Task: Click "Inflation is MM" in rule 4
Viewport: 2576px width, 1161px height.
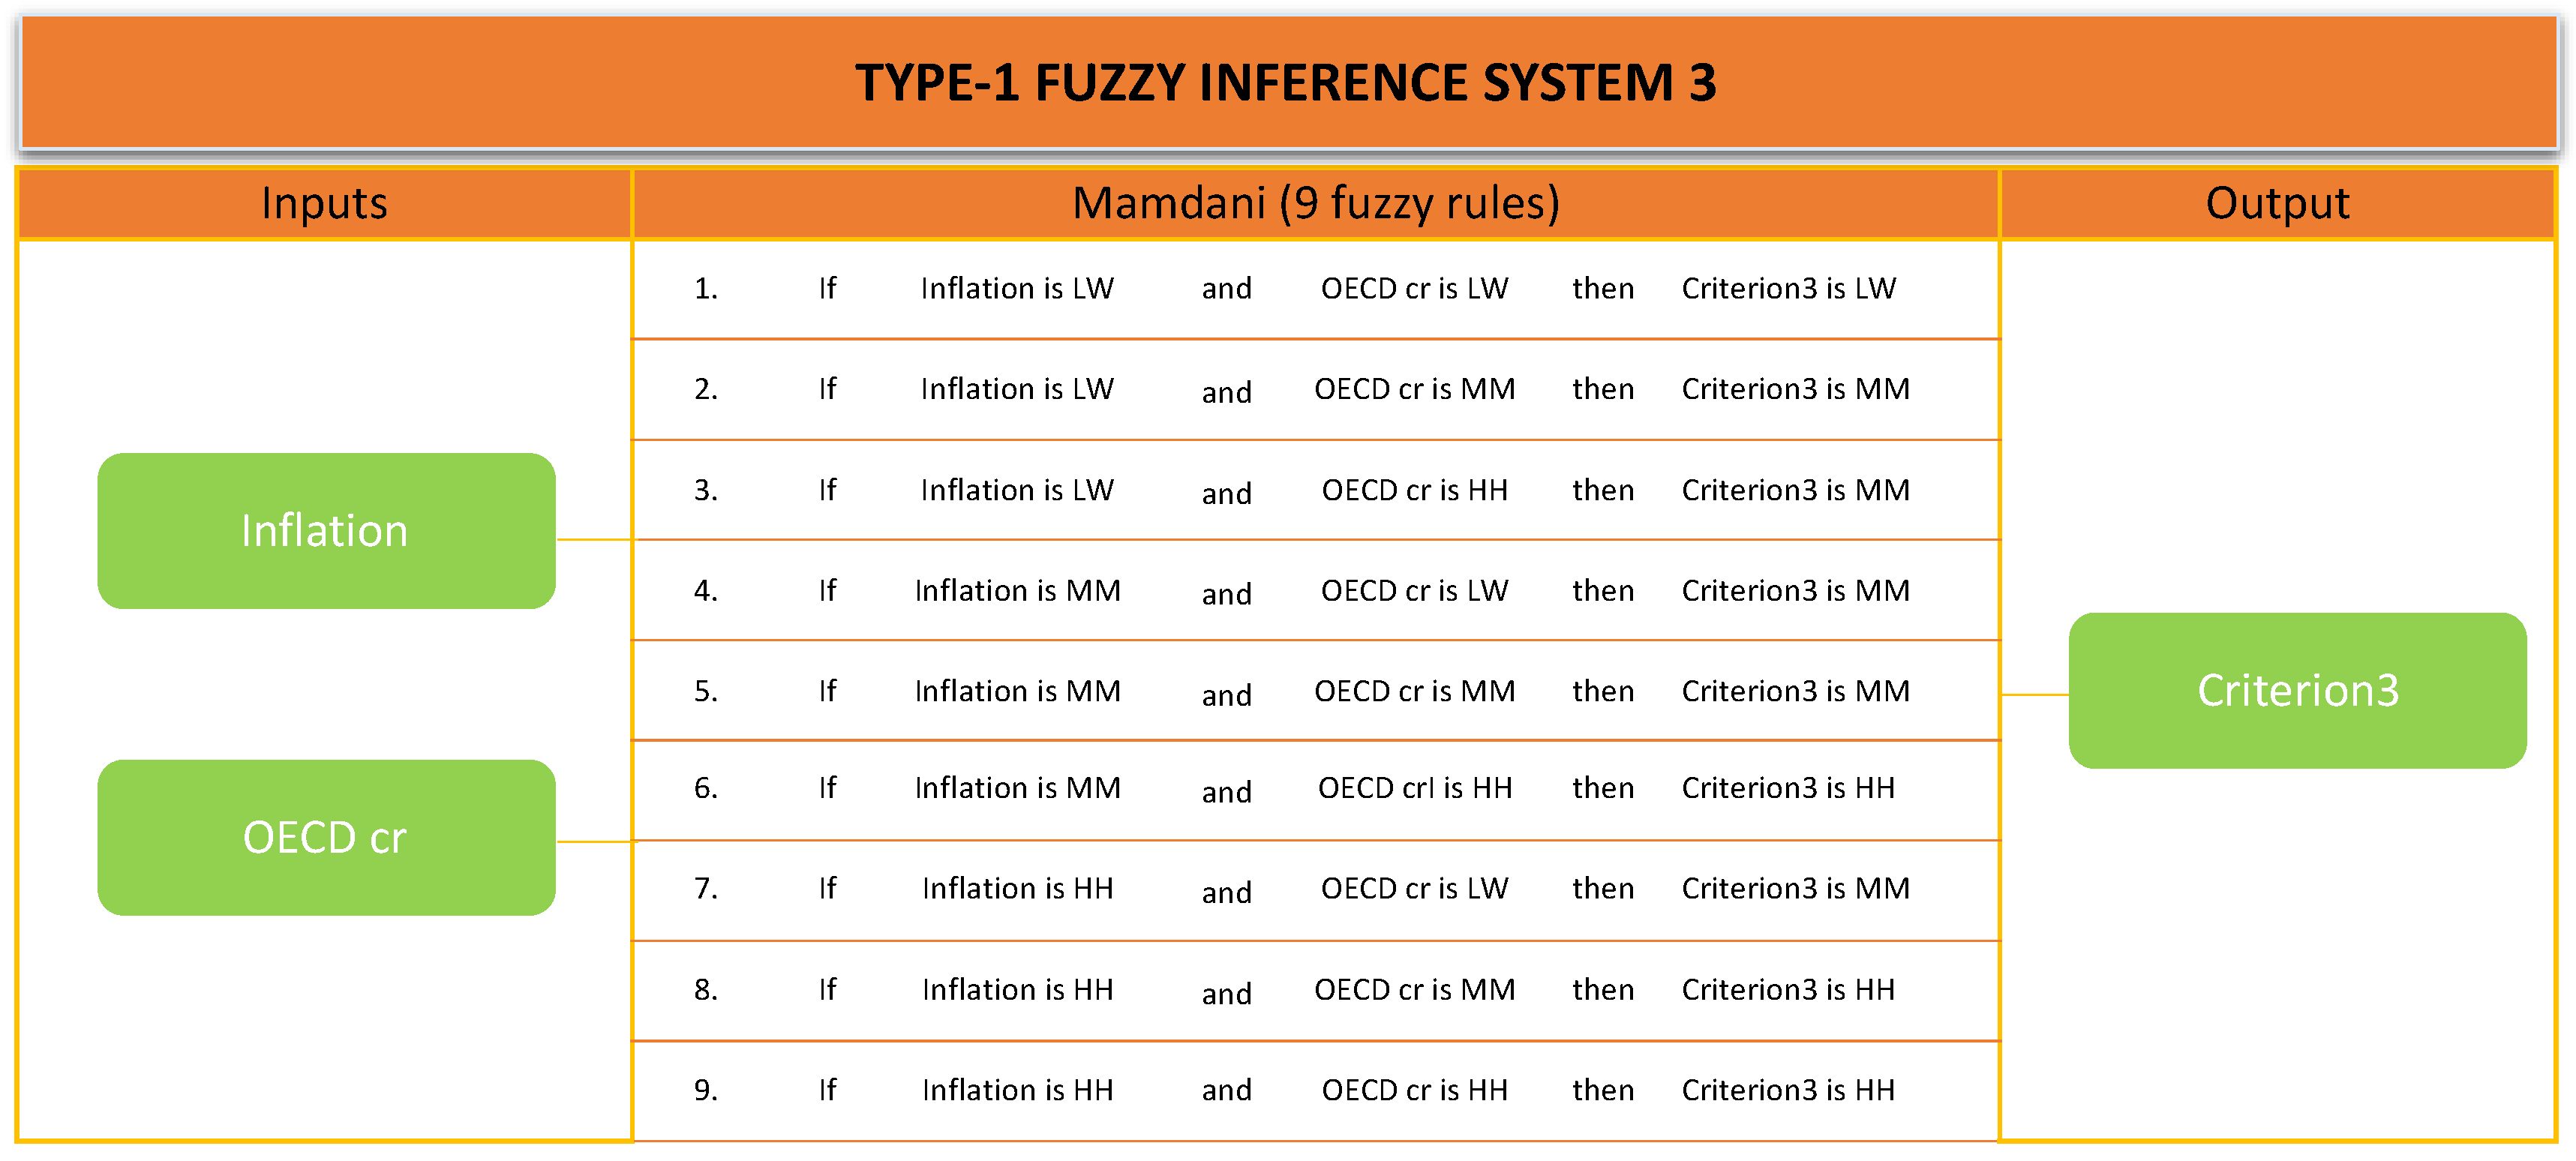Action: pyautogui.click(x=1017, y=591)
